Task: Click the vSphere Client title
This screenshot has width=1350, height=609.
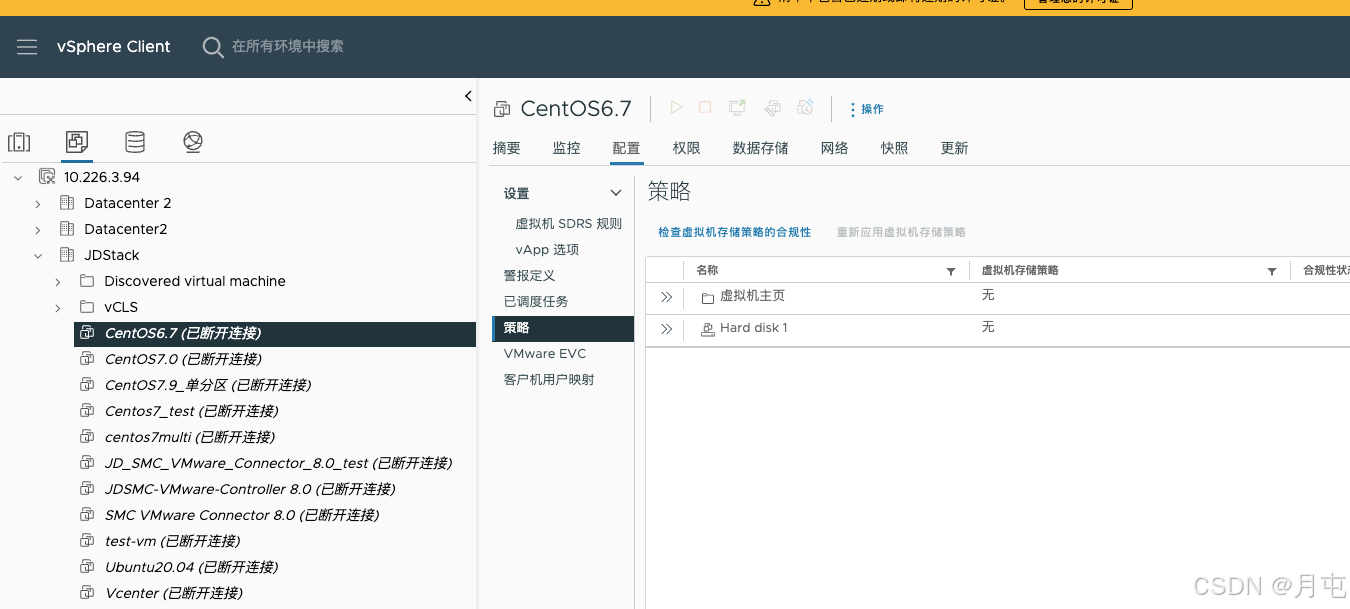Action: (x=114, y=46)
